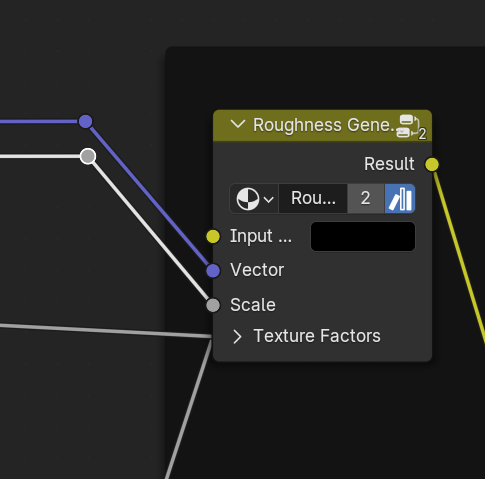Select the purple reroute node

(x=86, y=121)
